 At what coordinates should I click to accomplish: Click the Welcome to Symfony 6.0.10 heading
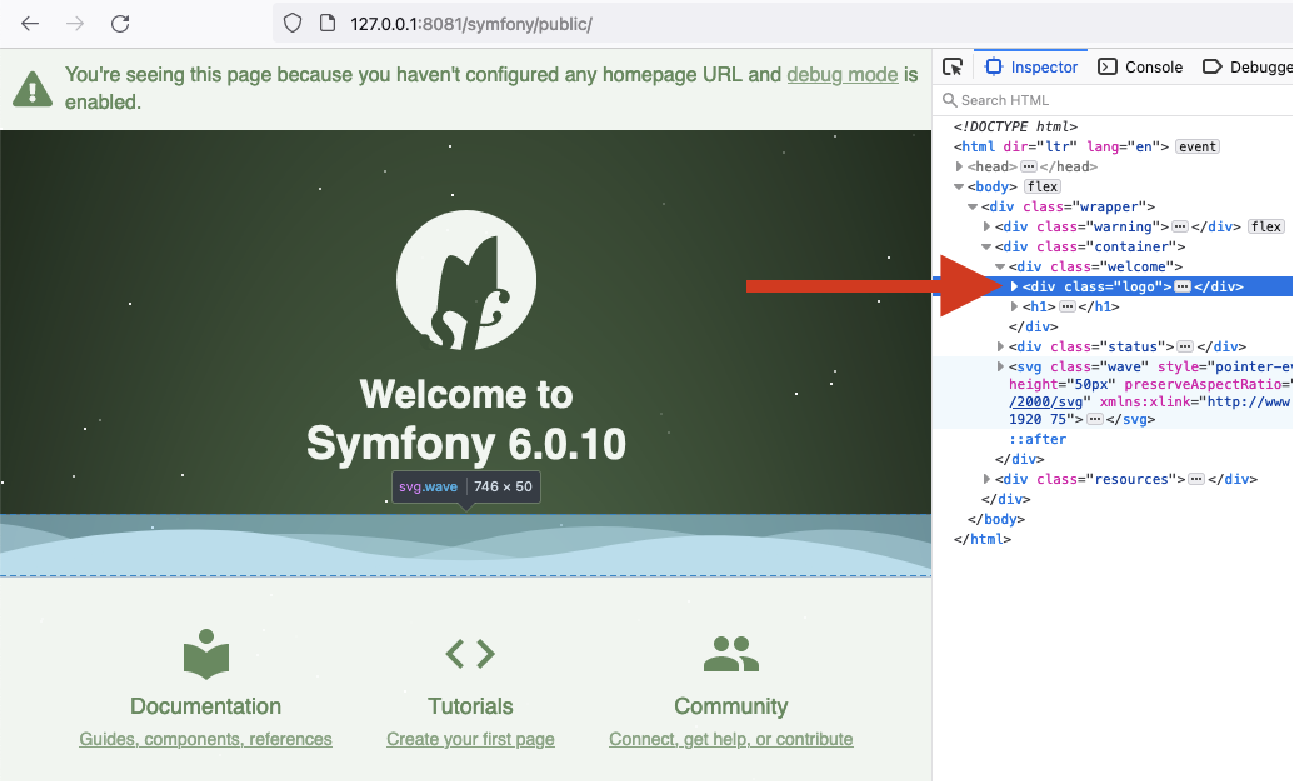click(466, 419)
